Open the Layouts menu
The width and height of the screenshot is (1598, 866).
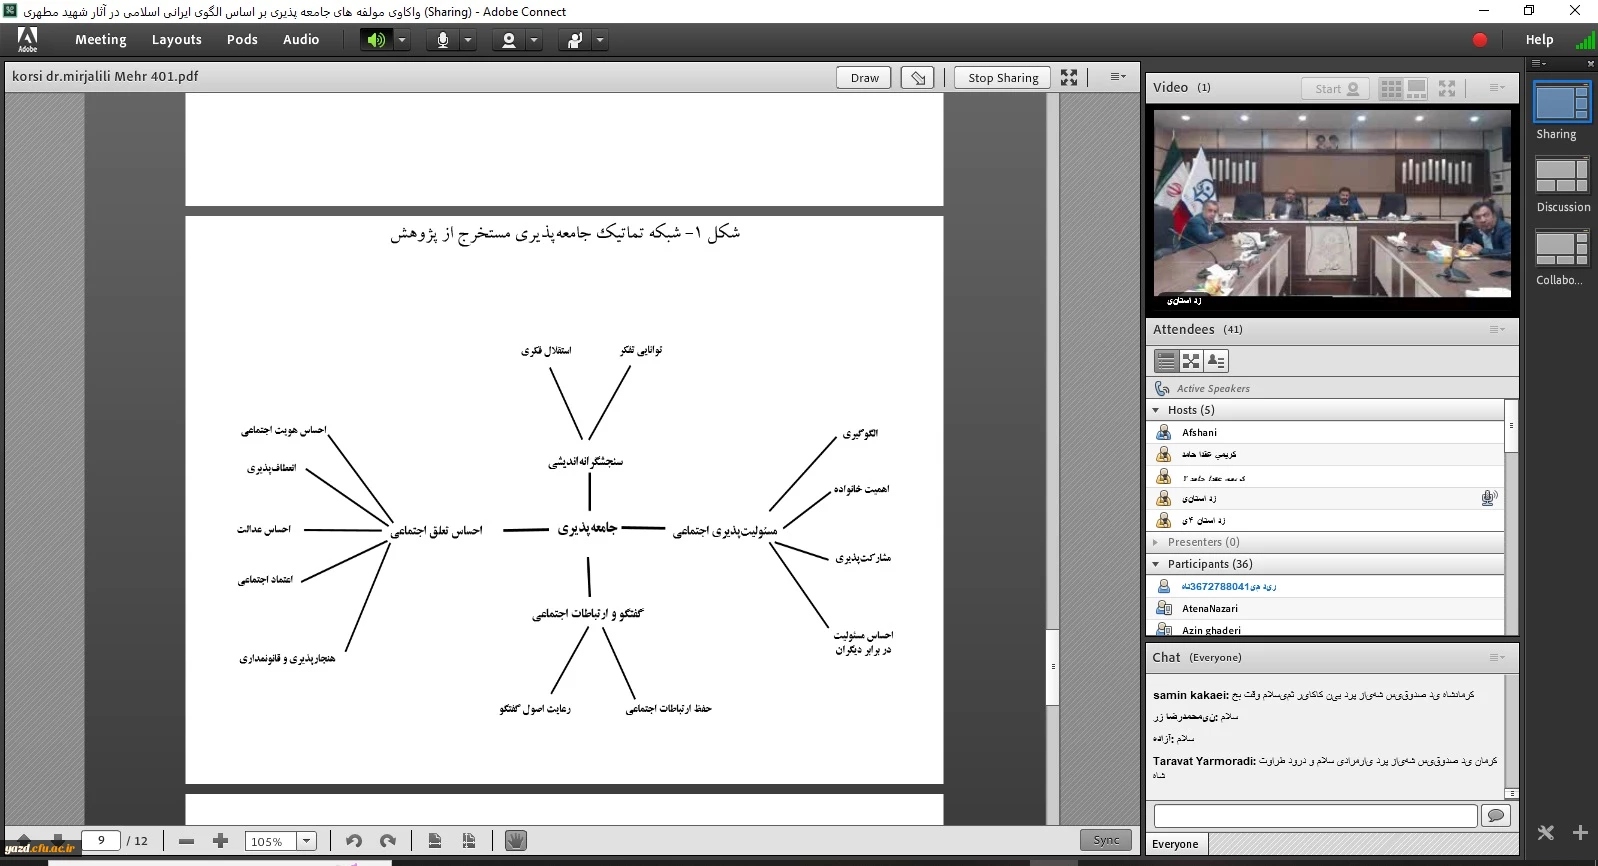(x=176, y=40)
